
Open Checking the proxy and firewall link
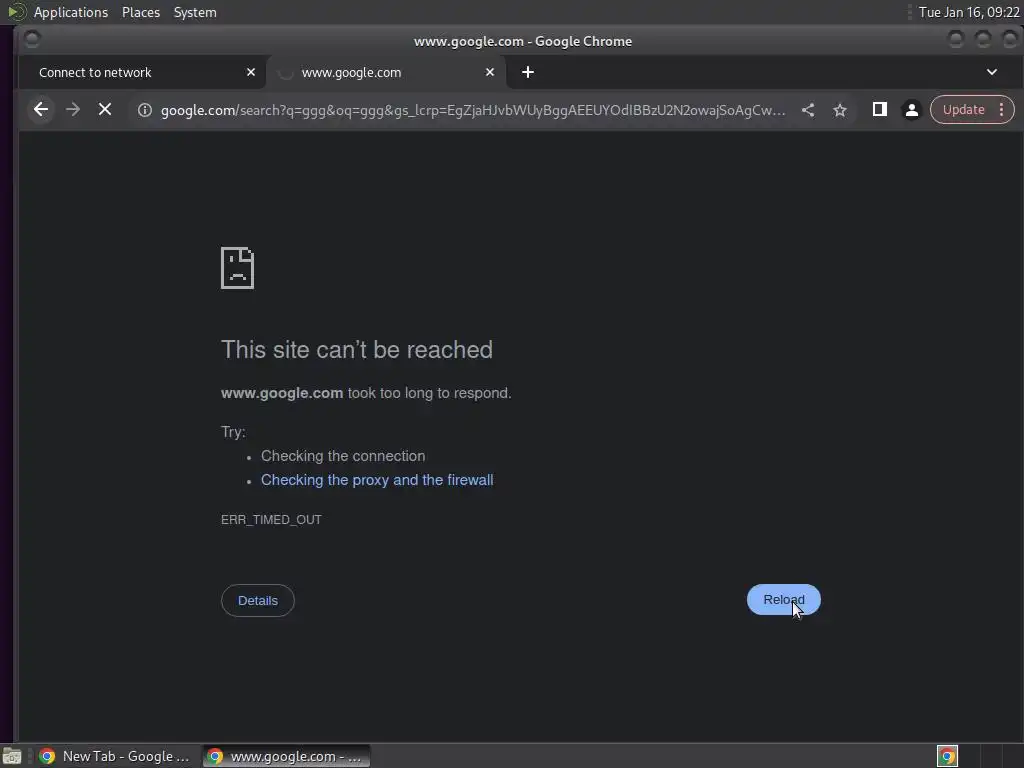point(377,480)
